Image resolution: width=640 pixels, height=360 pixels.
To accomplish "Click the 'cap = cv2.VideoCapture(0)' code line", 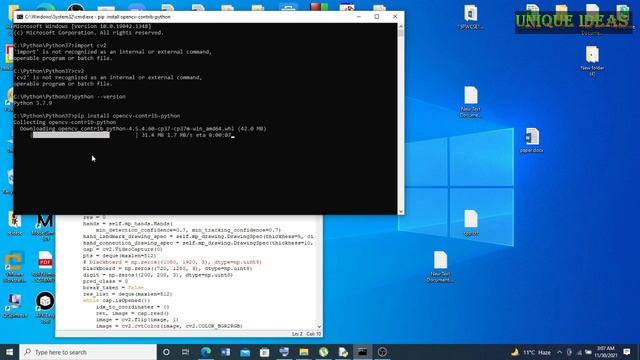I will 122,249.
